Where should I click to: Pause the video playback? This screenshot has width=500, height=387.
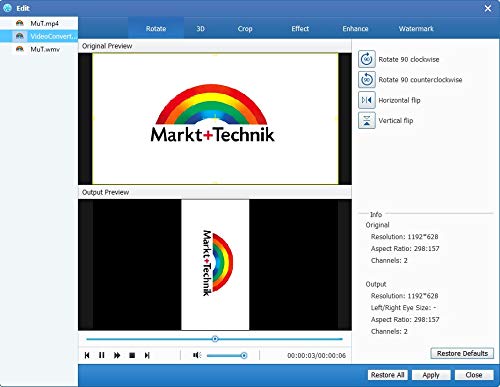click(x=102, y=355)
